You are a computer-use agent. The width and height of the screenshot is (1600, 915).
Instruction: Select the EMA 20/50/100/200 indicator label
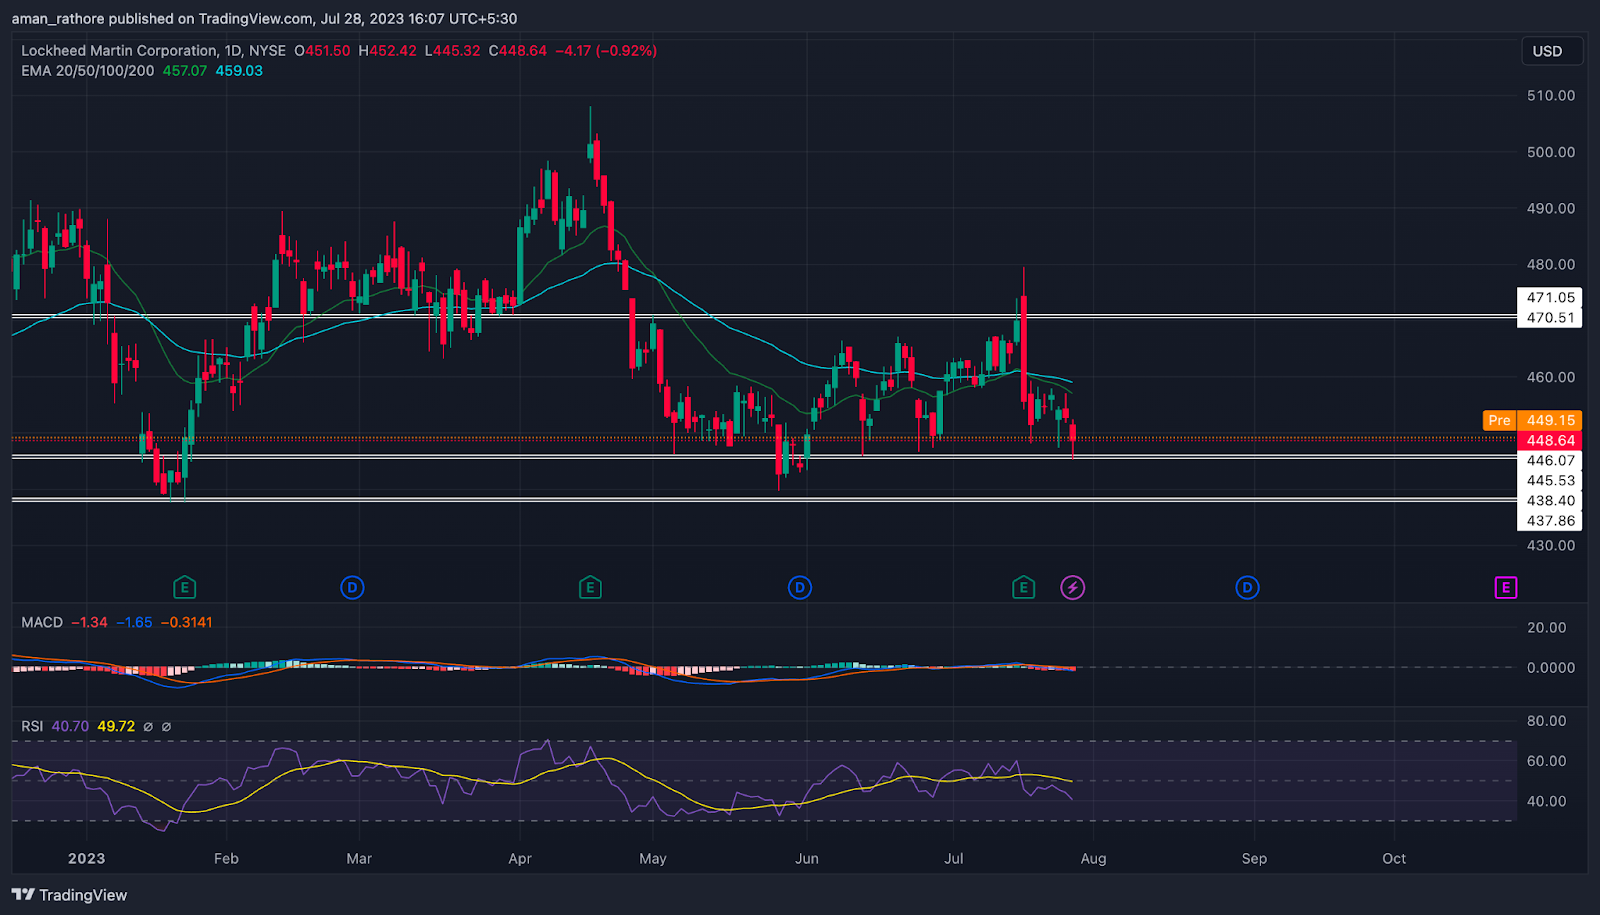[x=88, y=71]
